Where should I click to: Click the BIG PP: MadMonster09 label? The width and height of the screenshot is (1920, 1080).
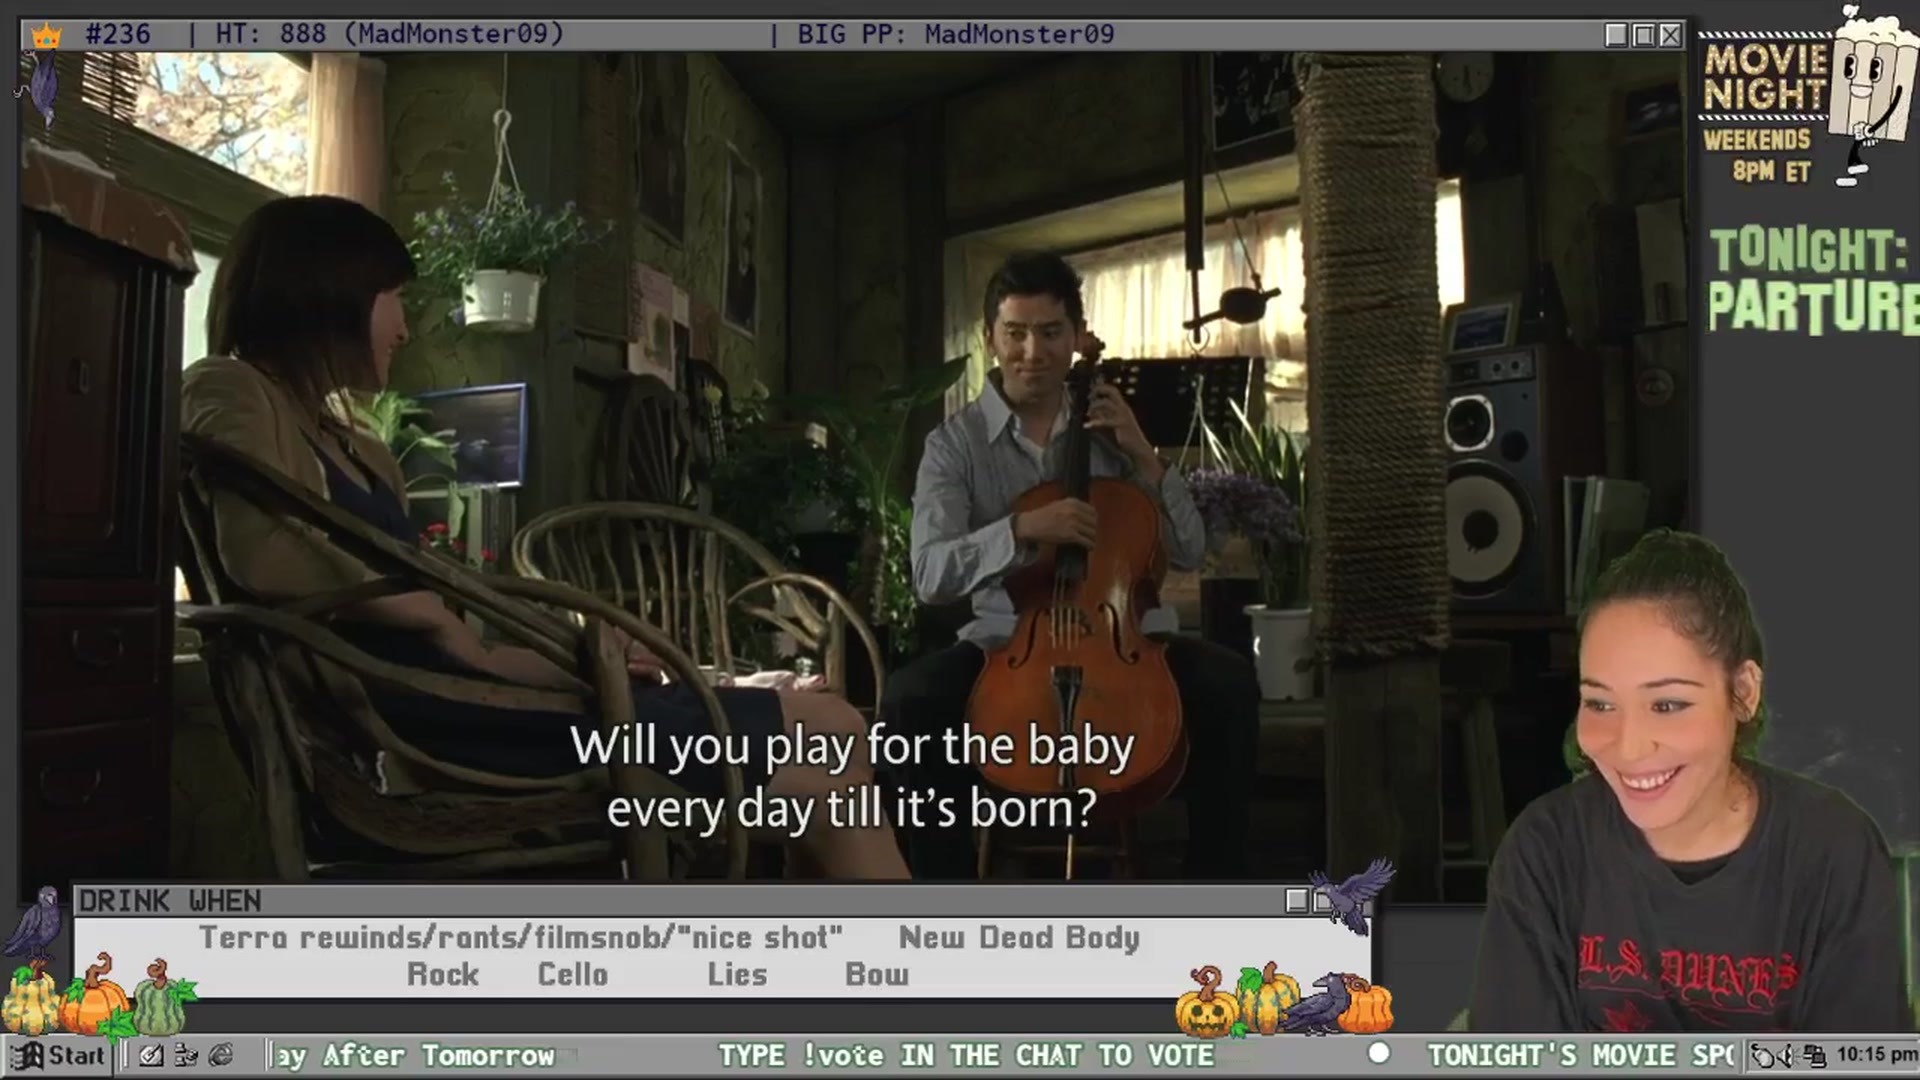click(x=955, y=34)
